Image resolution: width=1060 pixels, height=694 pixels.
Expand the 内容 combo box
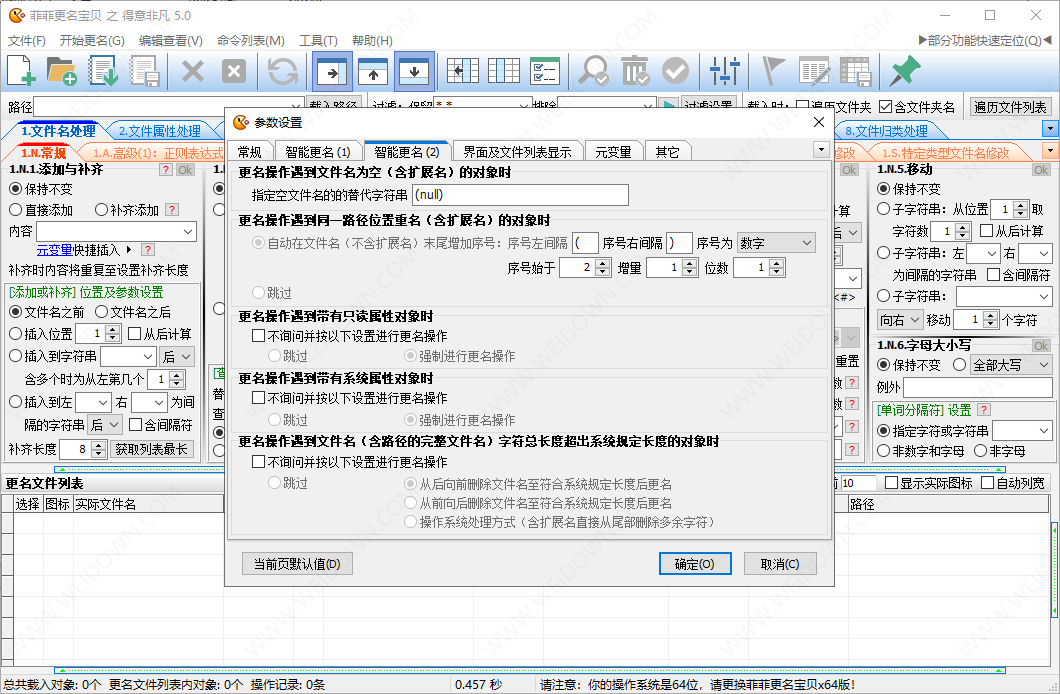tap(189, 232)
